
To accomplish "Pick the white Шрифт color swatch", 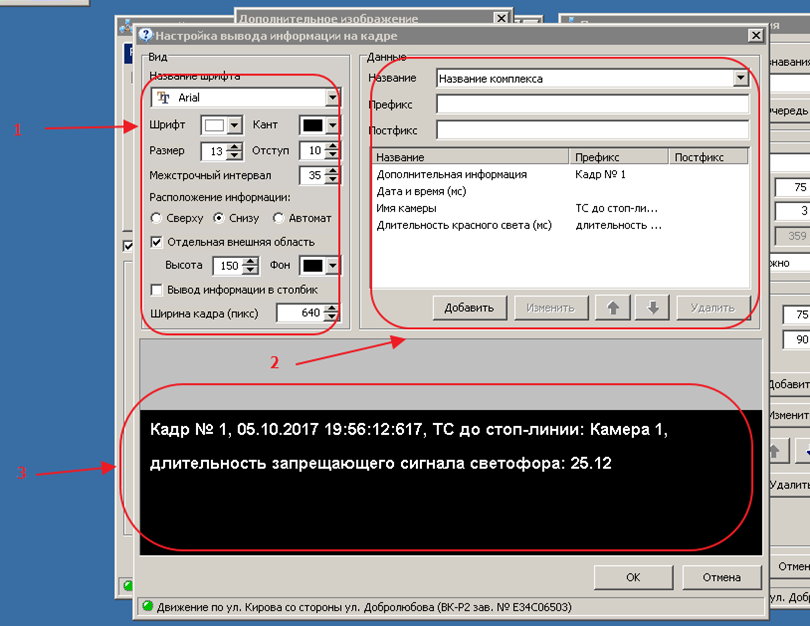I will click(x=214, y=126).
